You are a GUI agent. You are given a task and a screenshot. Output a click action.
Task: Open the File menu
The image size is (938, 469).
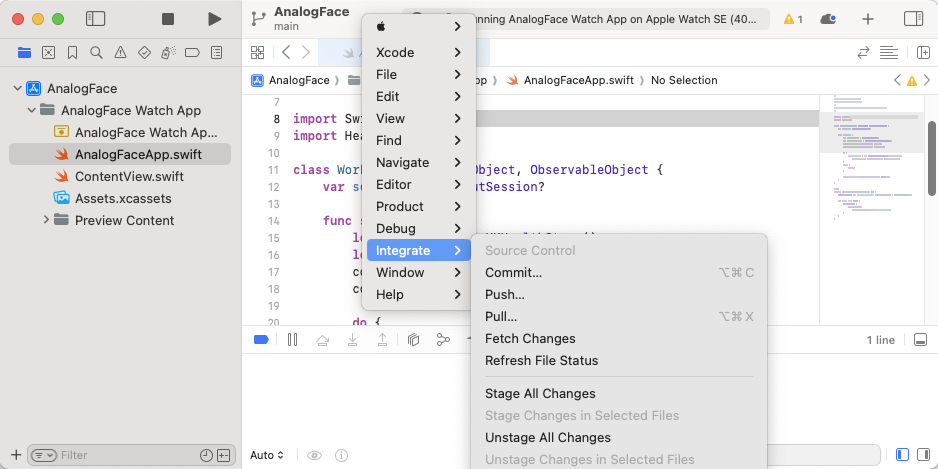(x=419, y=75)
